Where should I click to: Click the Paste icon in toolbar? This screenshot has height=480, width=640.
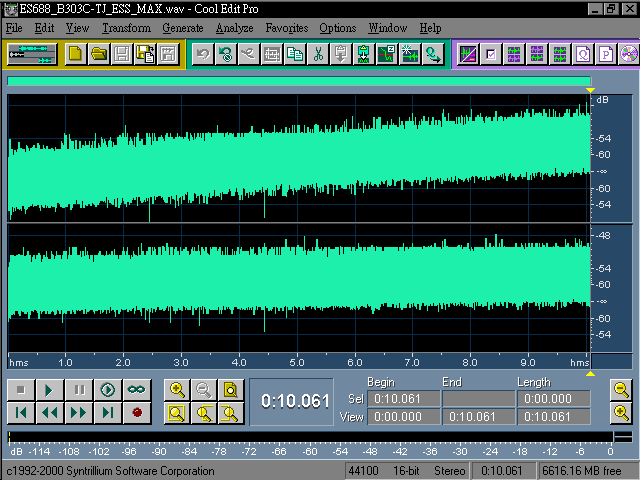(x=341, y=54)
